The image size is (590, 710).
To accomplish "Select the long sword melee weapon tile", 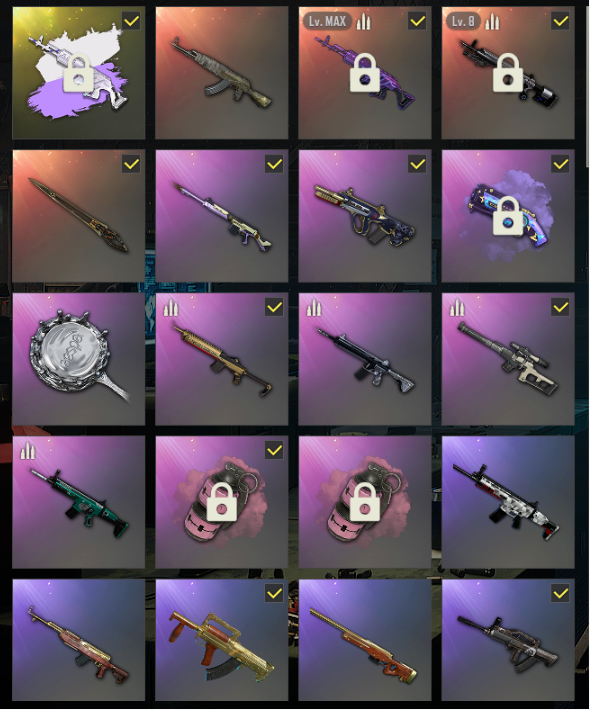I will (x=78, y=216).
